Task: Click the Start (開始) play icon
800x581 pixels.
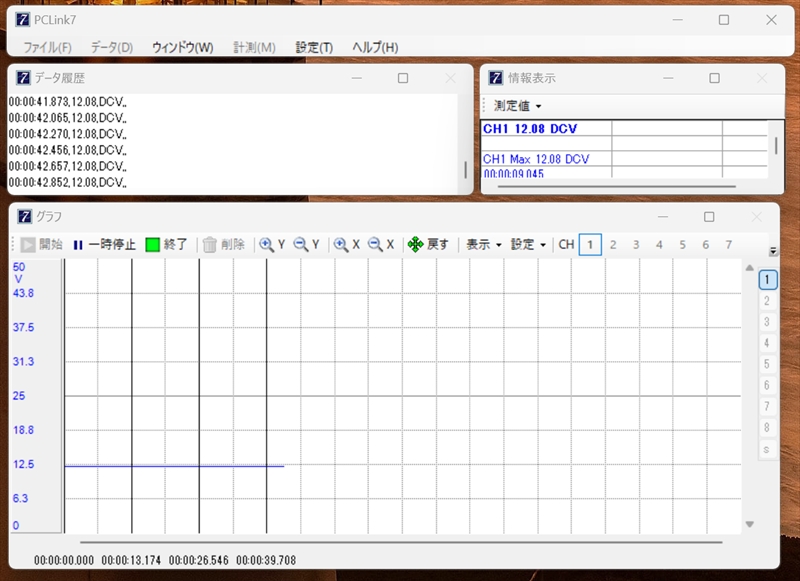Action: 28,245
